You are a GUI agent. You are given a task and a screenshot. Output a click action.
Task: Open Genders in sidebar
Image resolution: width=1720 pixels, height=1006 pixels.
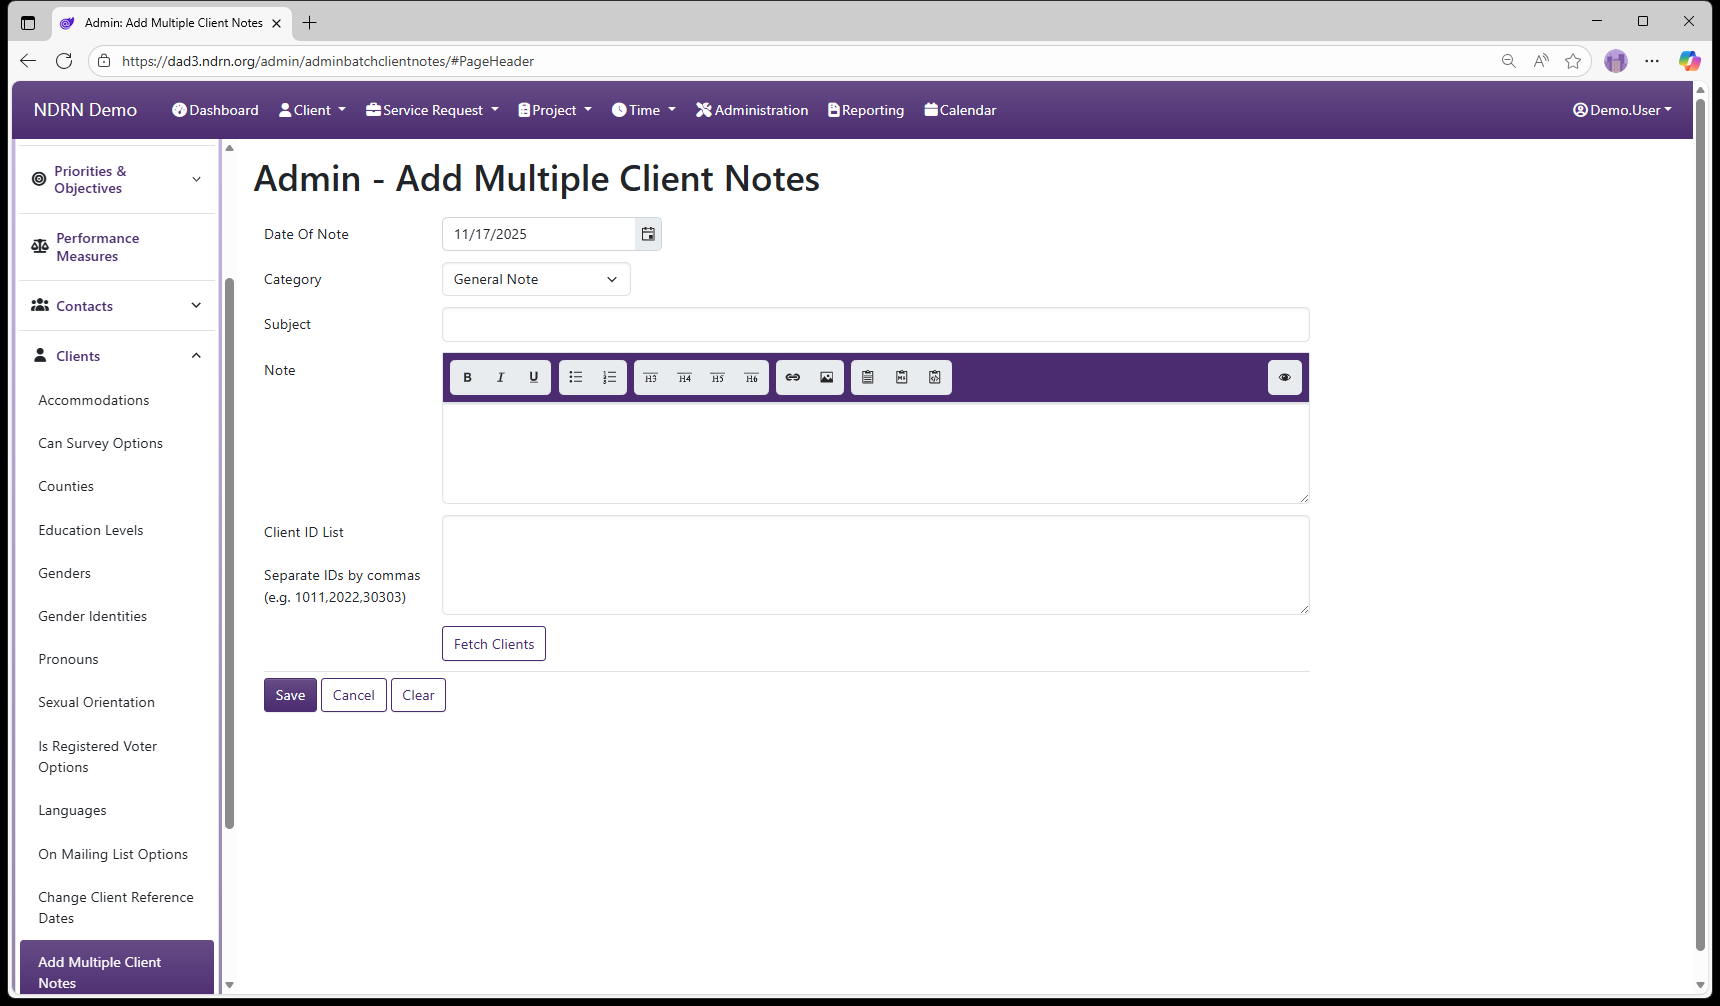pyautogui.click(x=64, y=573)
